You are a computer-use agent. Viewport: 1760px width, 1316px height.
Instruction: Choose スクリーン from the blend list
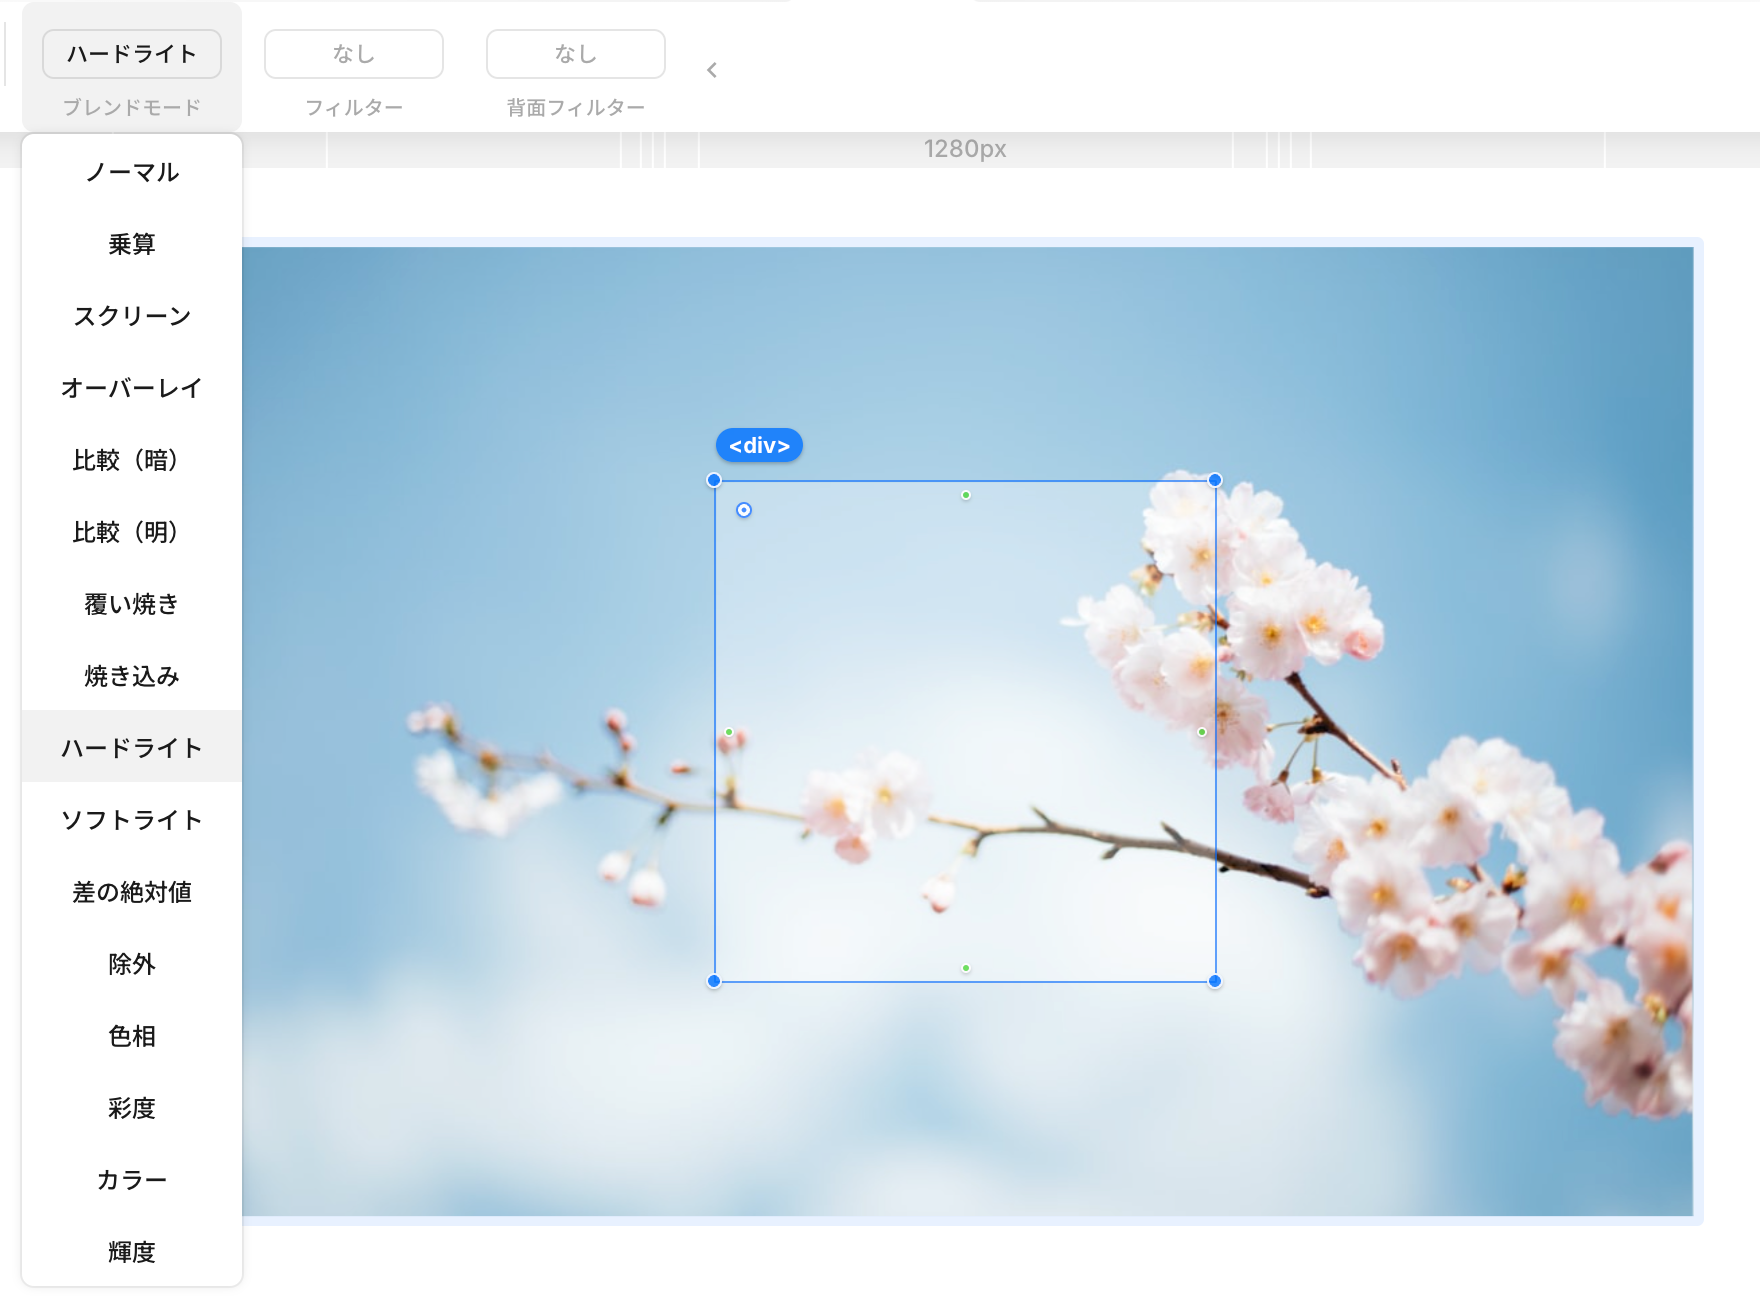point(131,316)
